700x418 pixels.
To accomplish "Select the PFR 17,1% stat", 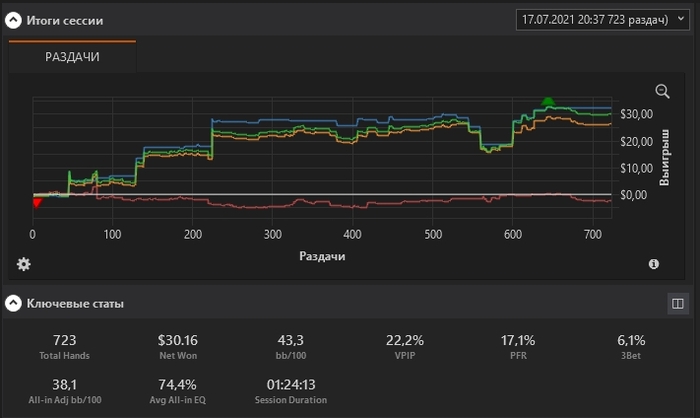I will click(518, 347).
